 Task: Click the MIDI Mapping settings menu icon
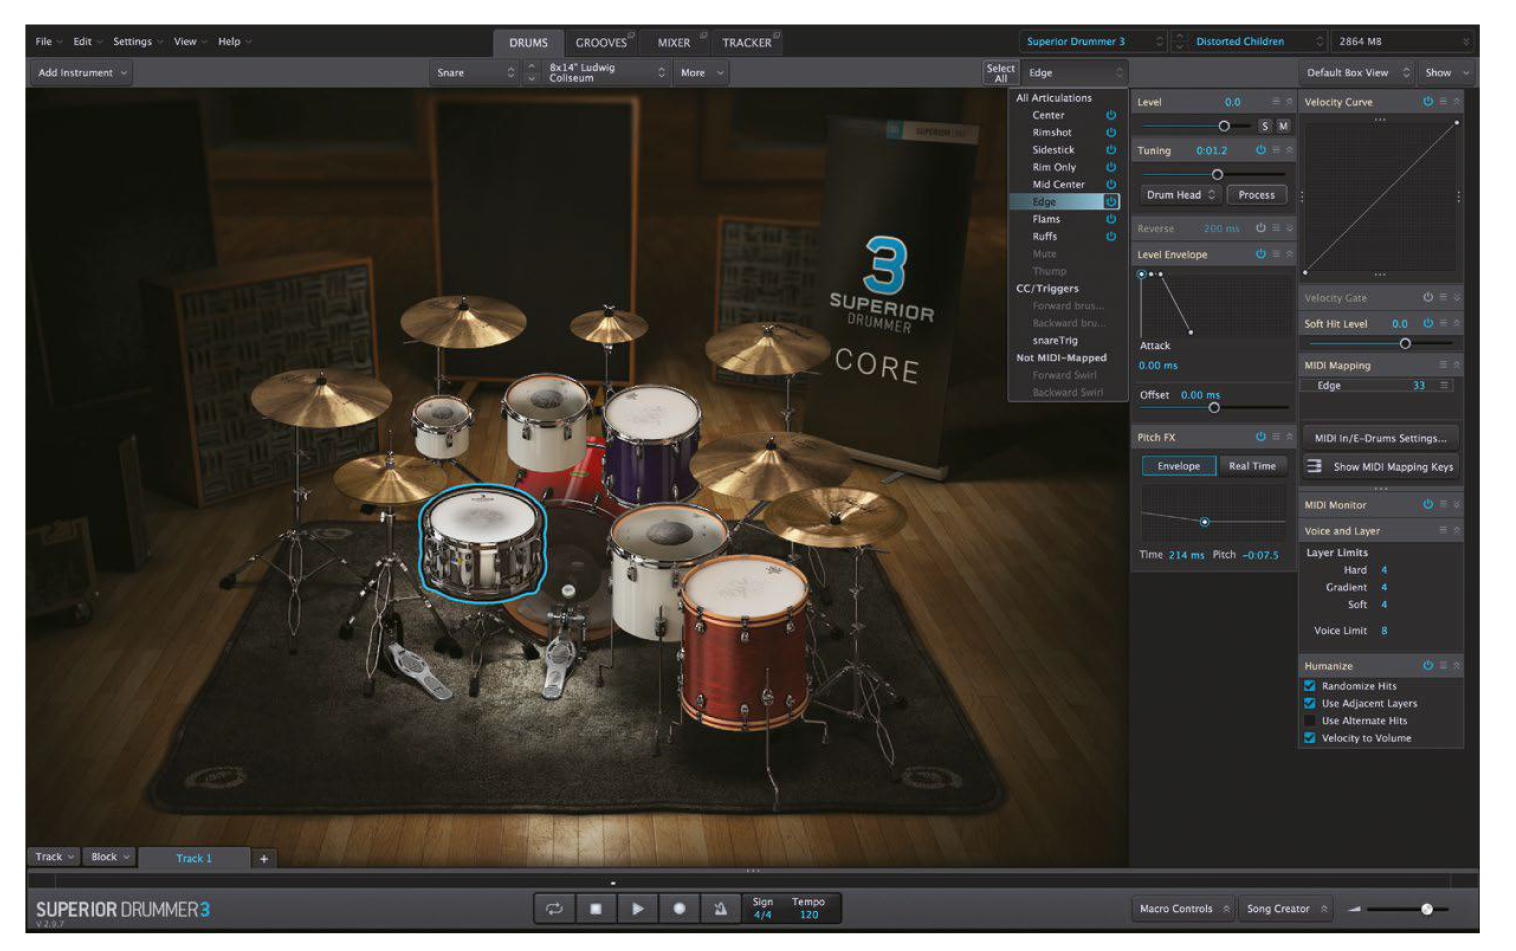coord(1442,365)
